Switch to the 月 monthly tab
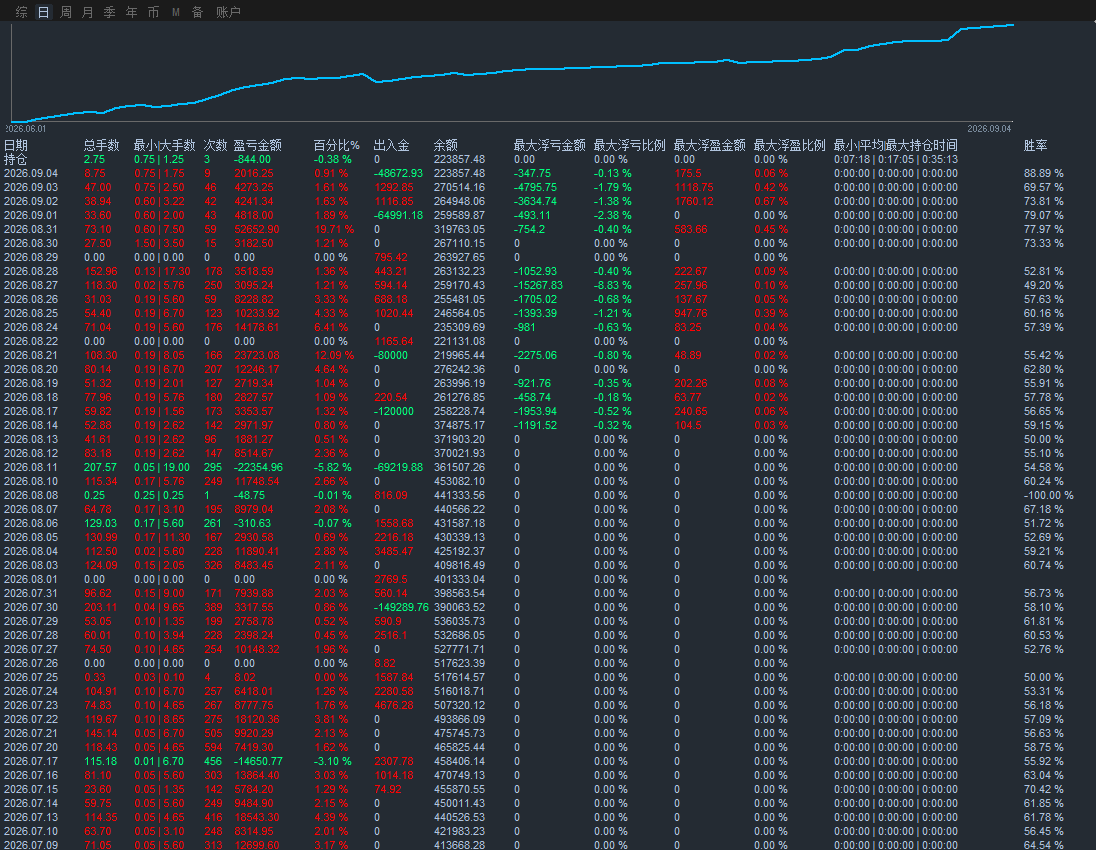1096x850 pixels. click(87, 12)
